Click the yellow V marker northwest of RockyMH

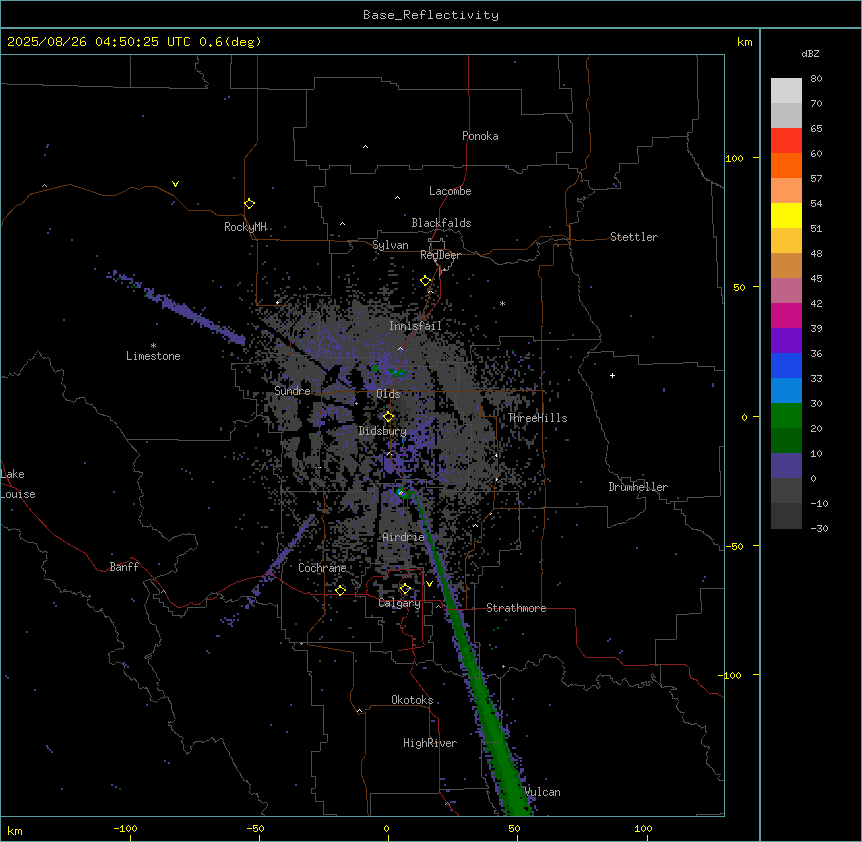175,184
